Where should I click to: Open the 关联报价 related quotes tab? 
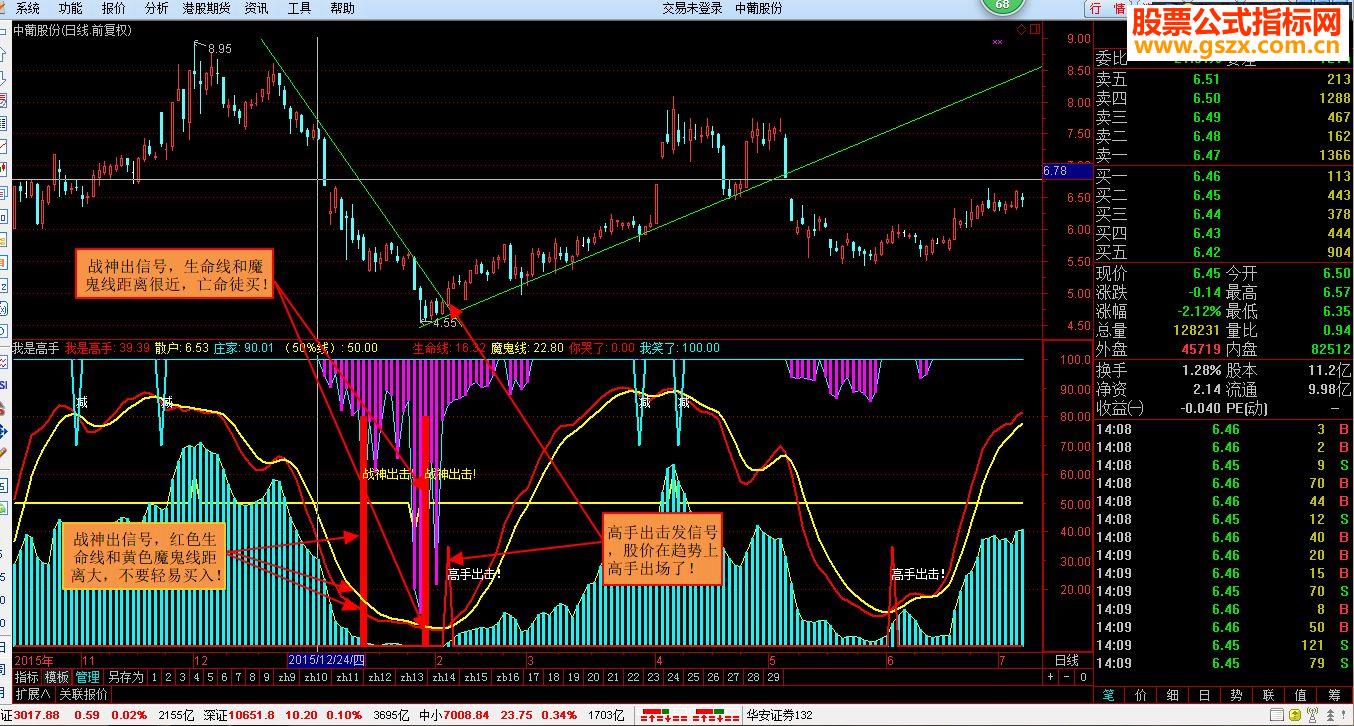82,693
